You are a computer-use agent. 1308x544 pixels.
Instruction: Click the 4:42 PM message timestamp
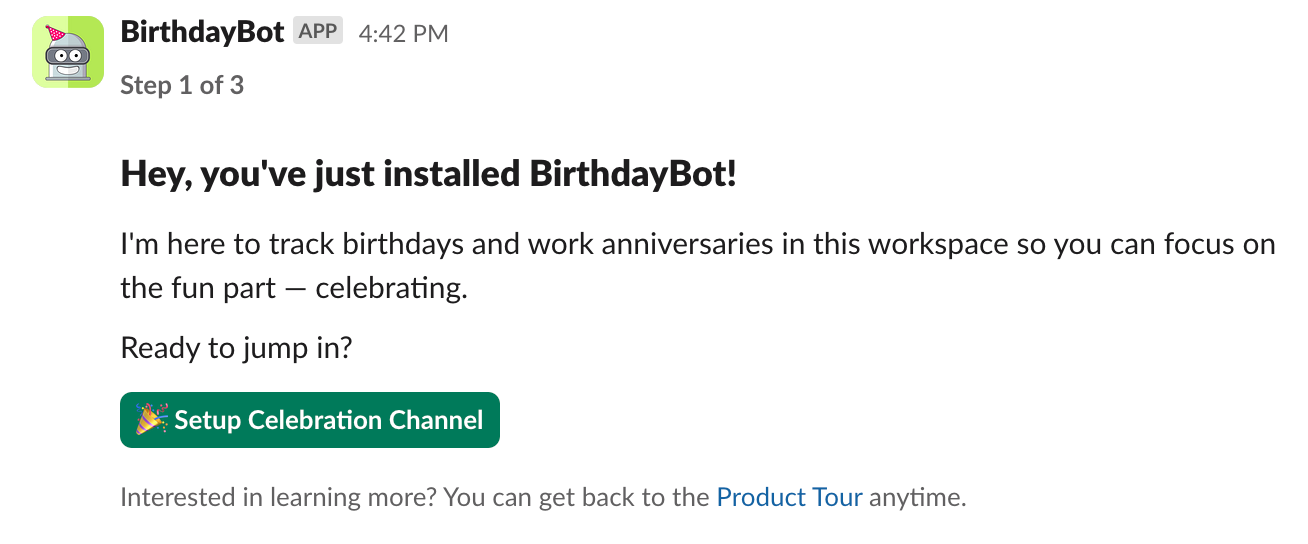tap(403, 34)
